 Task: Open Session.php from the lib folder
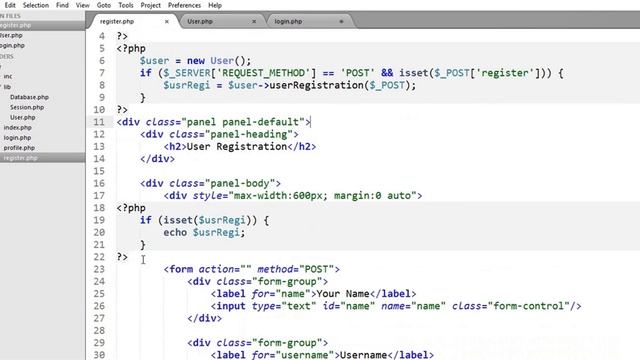(27, 107)
